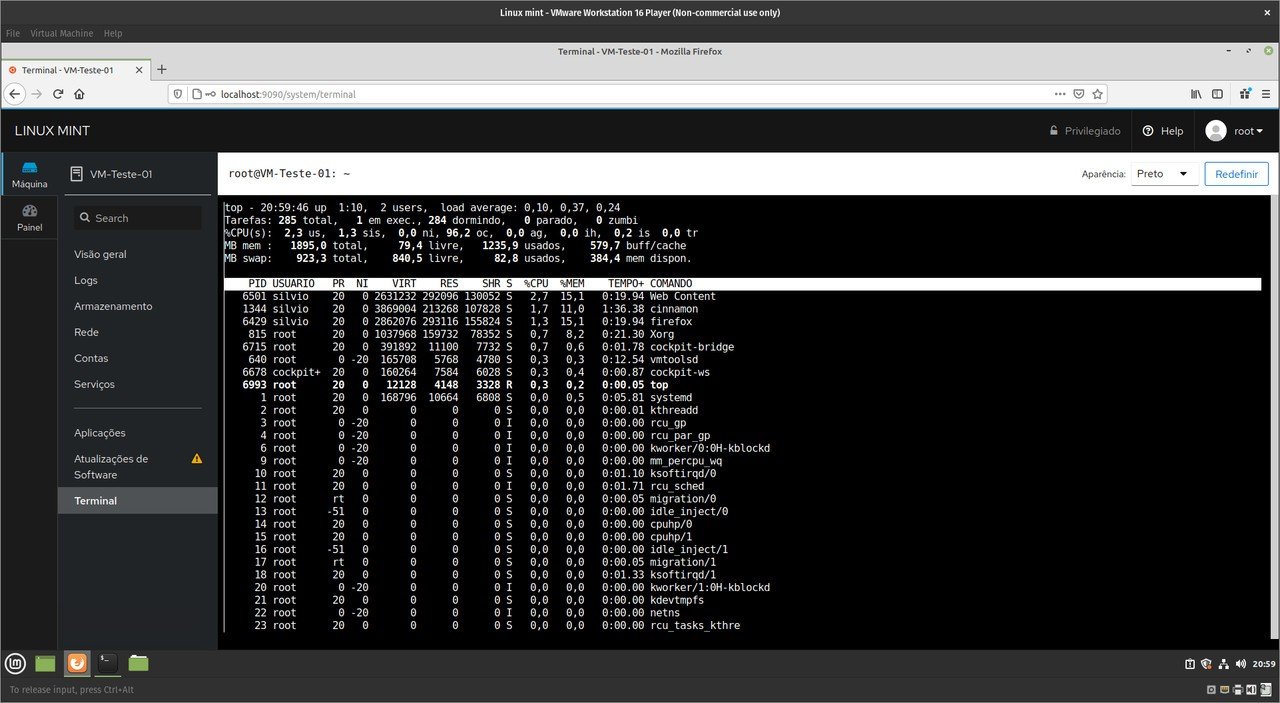Open the Aparência theme dropdown
Image resolution: width=1280 pixels, height=703 pixels.
pyautogui.click(x=1164, y=174)
